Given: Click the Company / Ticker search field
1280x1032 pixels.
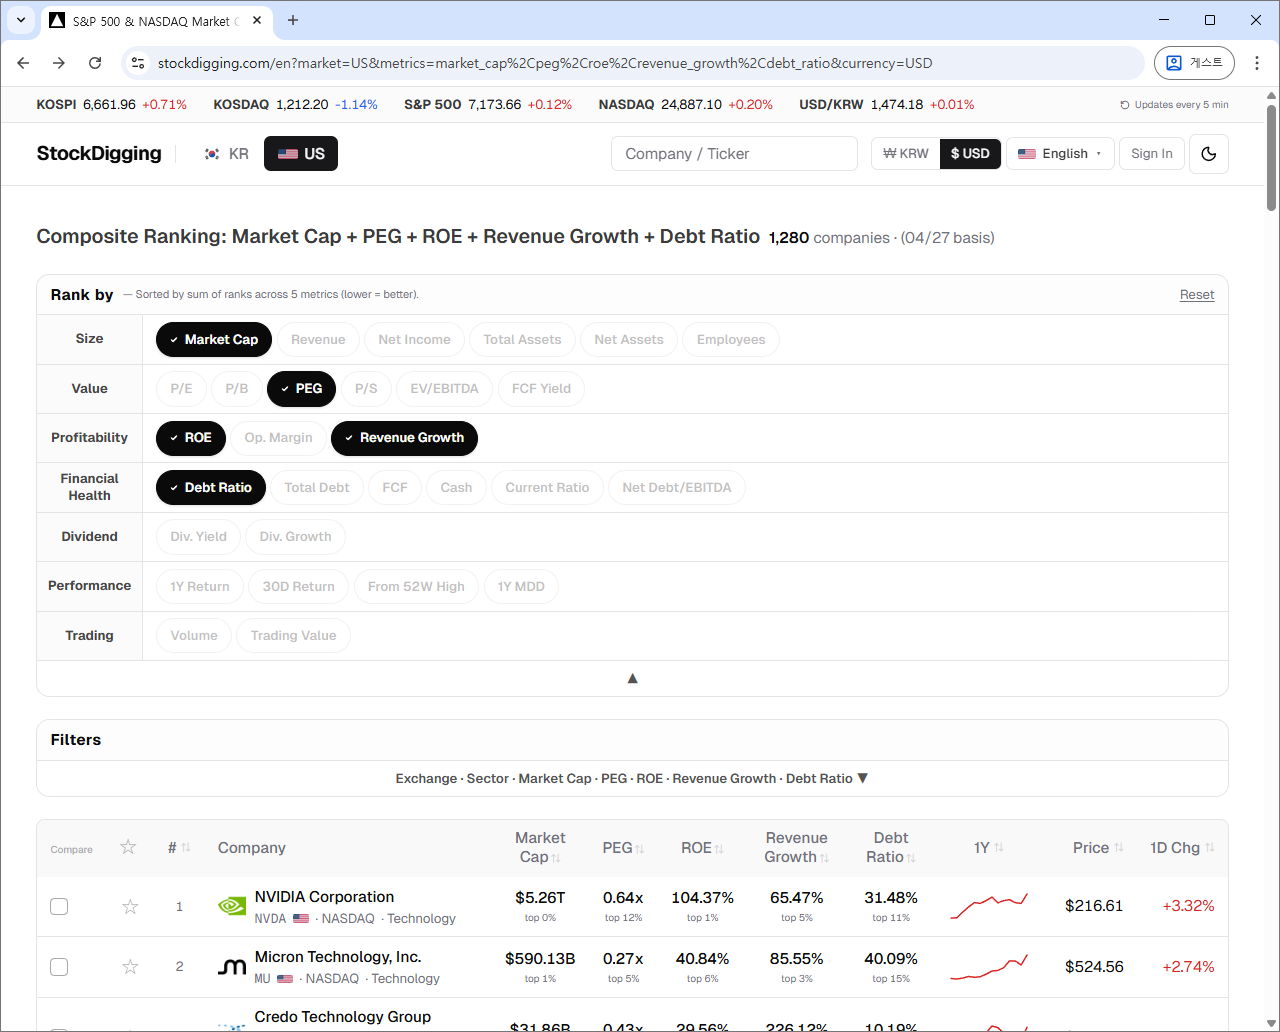Looking at the screenshot, I should tap(734, 154).
